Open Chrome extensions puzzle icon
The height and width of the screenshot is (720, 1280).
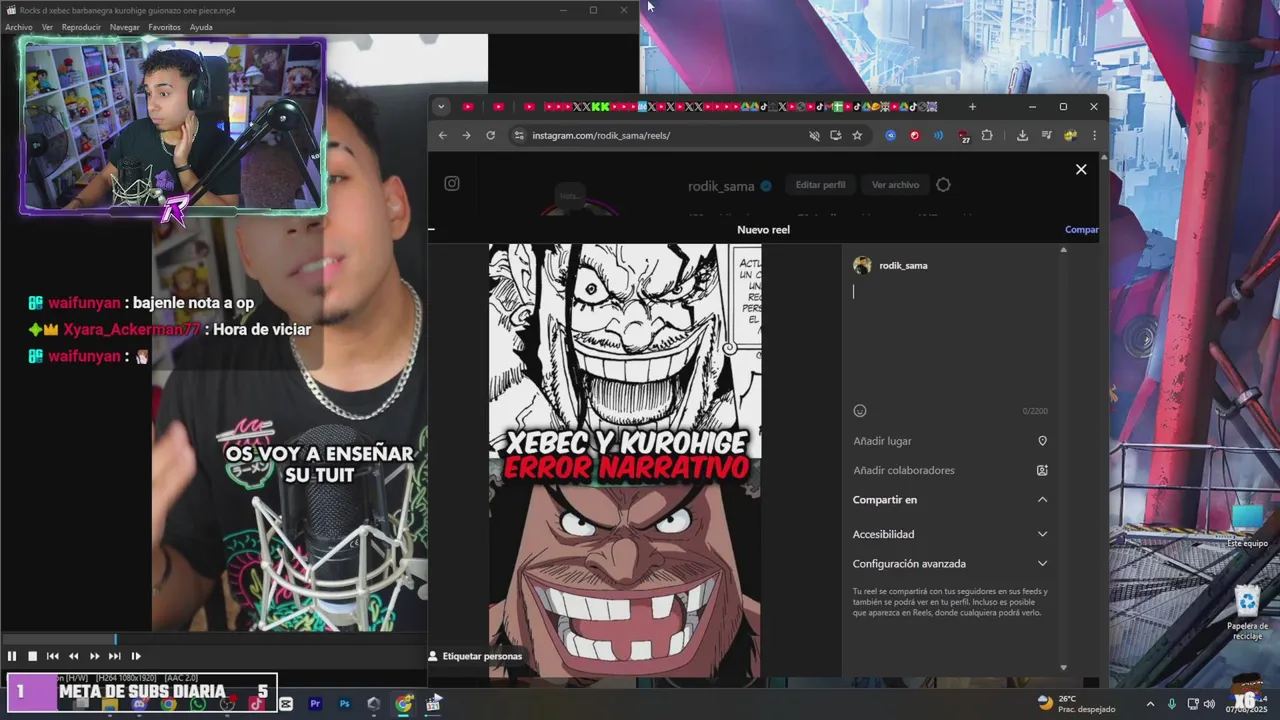click(987, 135)
